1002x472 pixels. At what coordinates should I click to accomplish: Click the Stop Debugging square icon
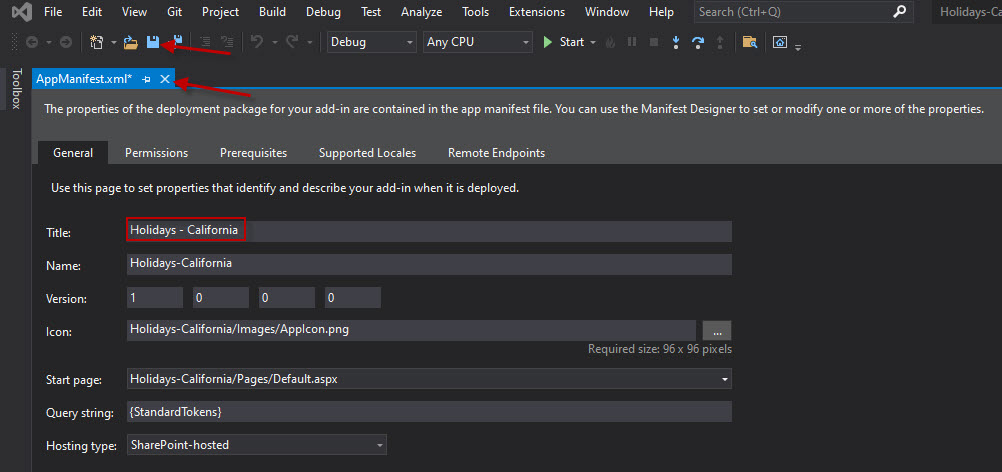coord(654,42)
